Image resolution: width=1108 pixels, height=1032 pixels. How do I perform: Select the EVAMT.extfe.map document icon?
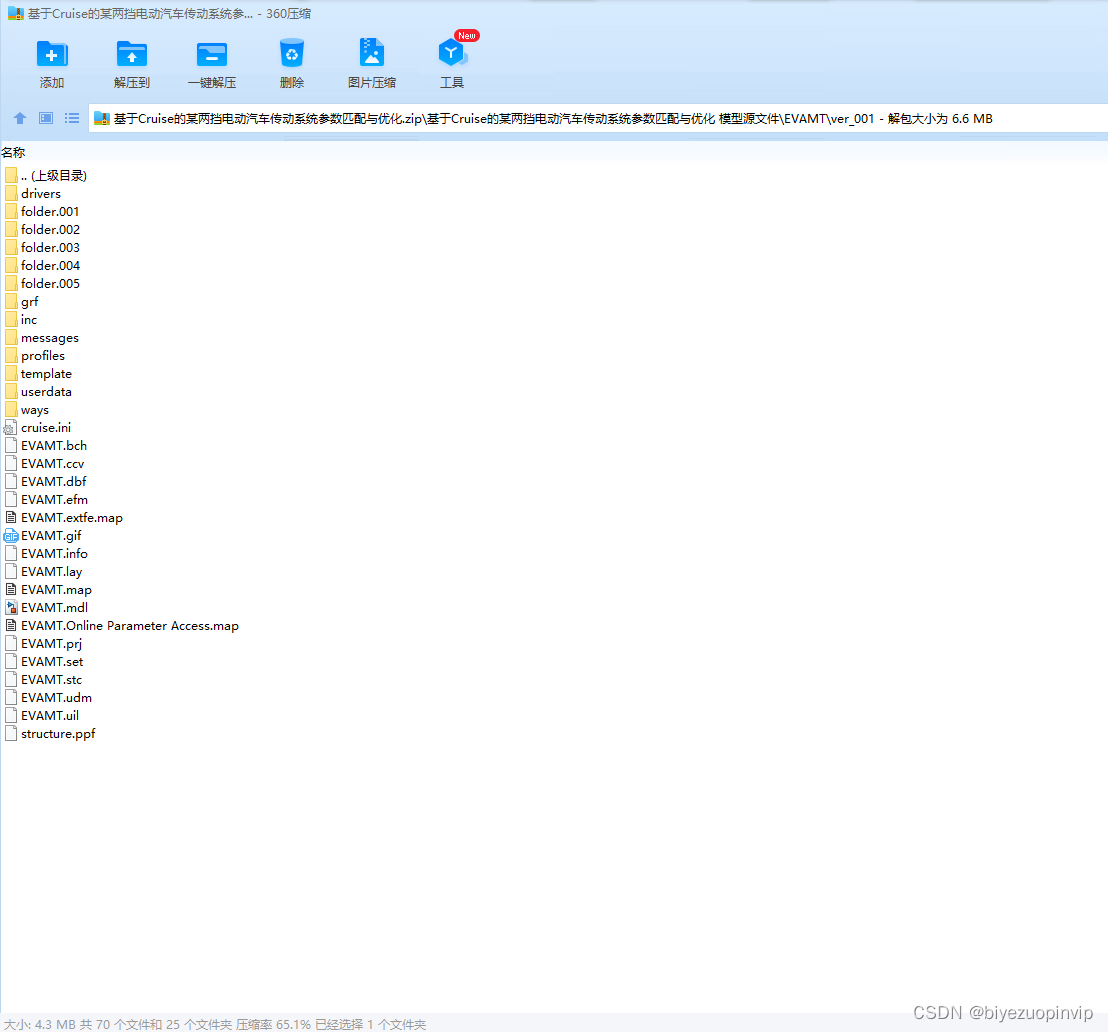click(x=11, y=517)
